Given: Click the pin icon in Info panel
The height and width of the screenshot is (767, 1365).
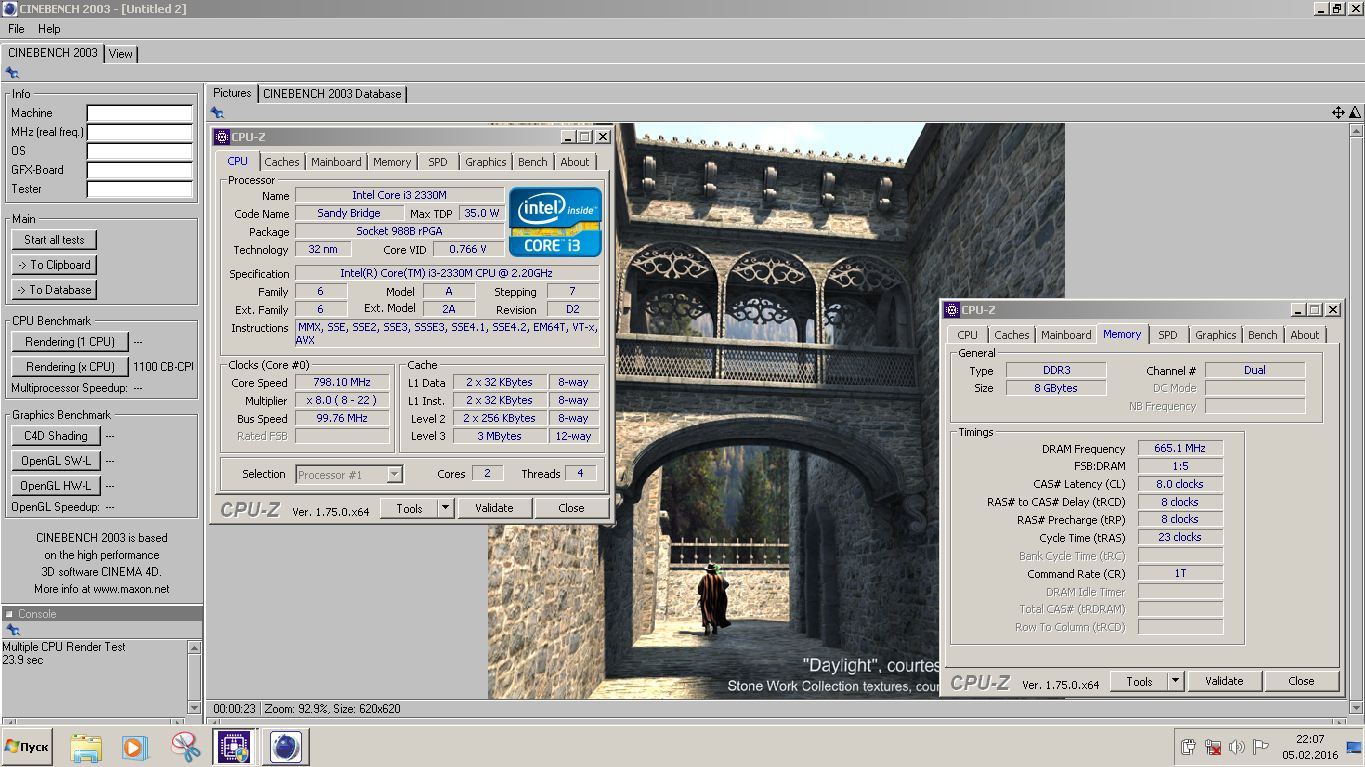Looking at the screenshot, I should (12, 72).
